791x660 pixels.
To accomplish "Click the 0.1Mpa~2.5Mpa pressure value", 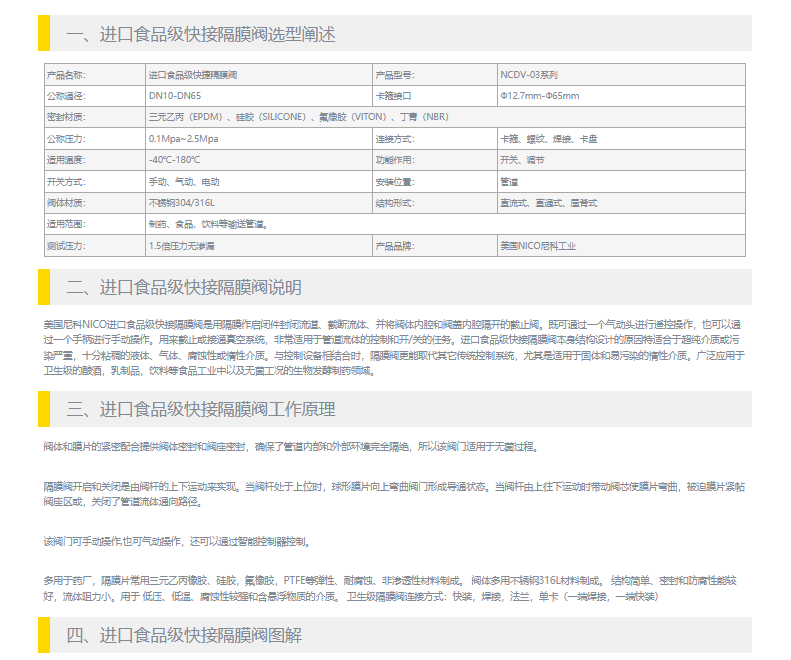I will pos(183,139).
